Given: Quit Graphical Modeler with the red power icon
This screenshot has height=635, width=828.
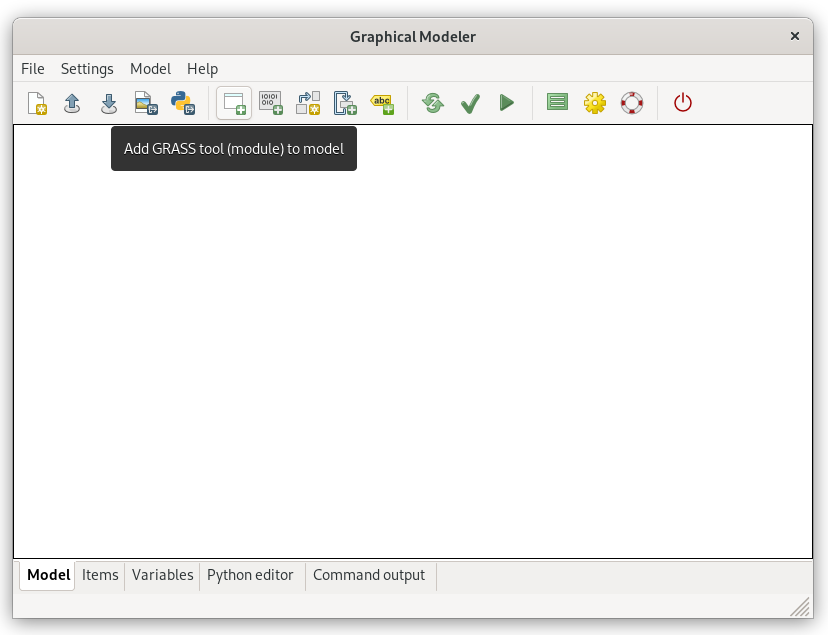Looking at the screenshot, I should (683, 102).
